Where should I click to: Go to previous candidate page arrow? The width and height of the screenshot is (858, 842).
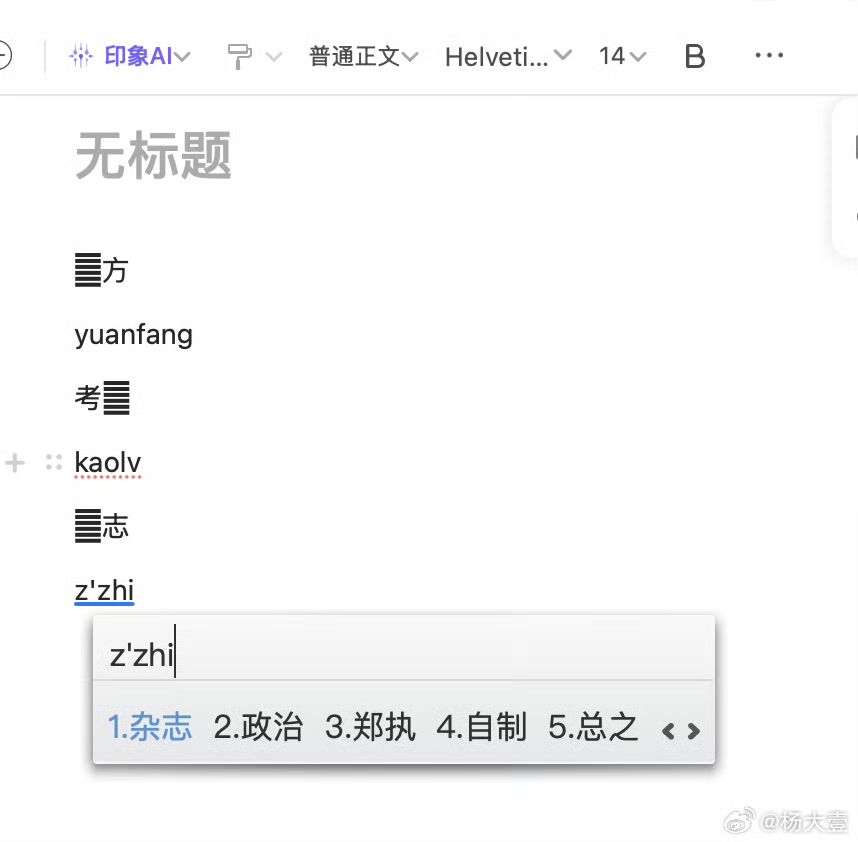[x=668, y=731]
